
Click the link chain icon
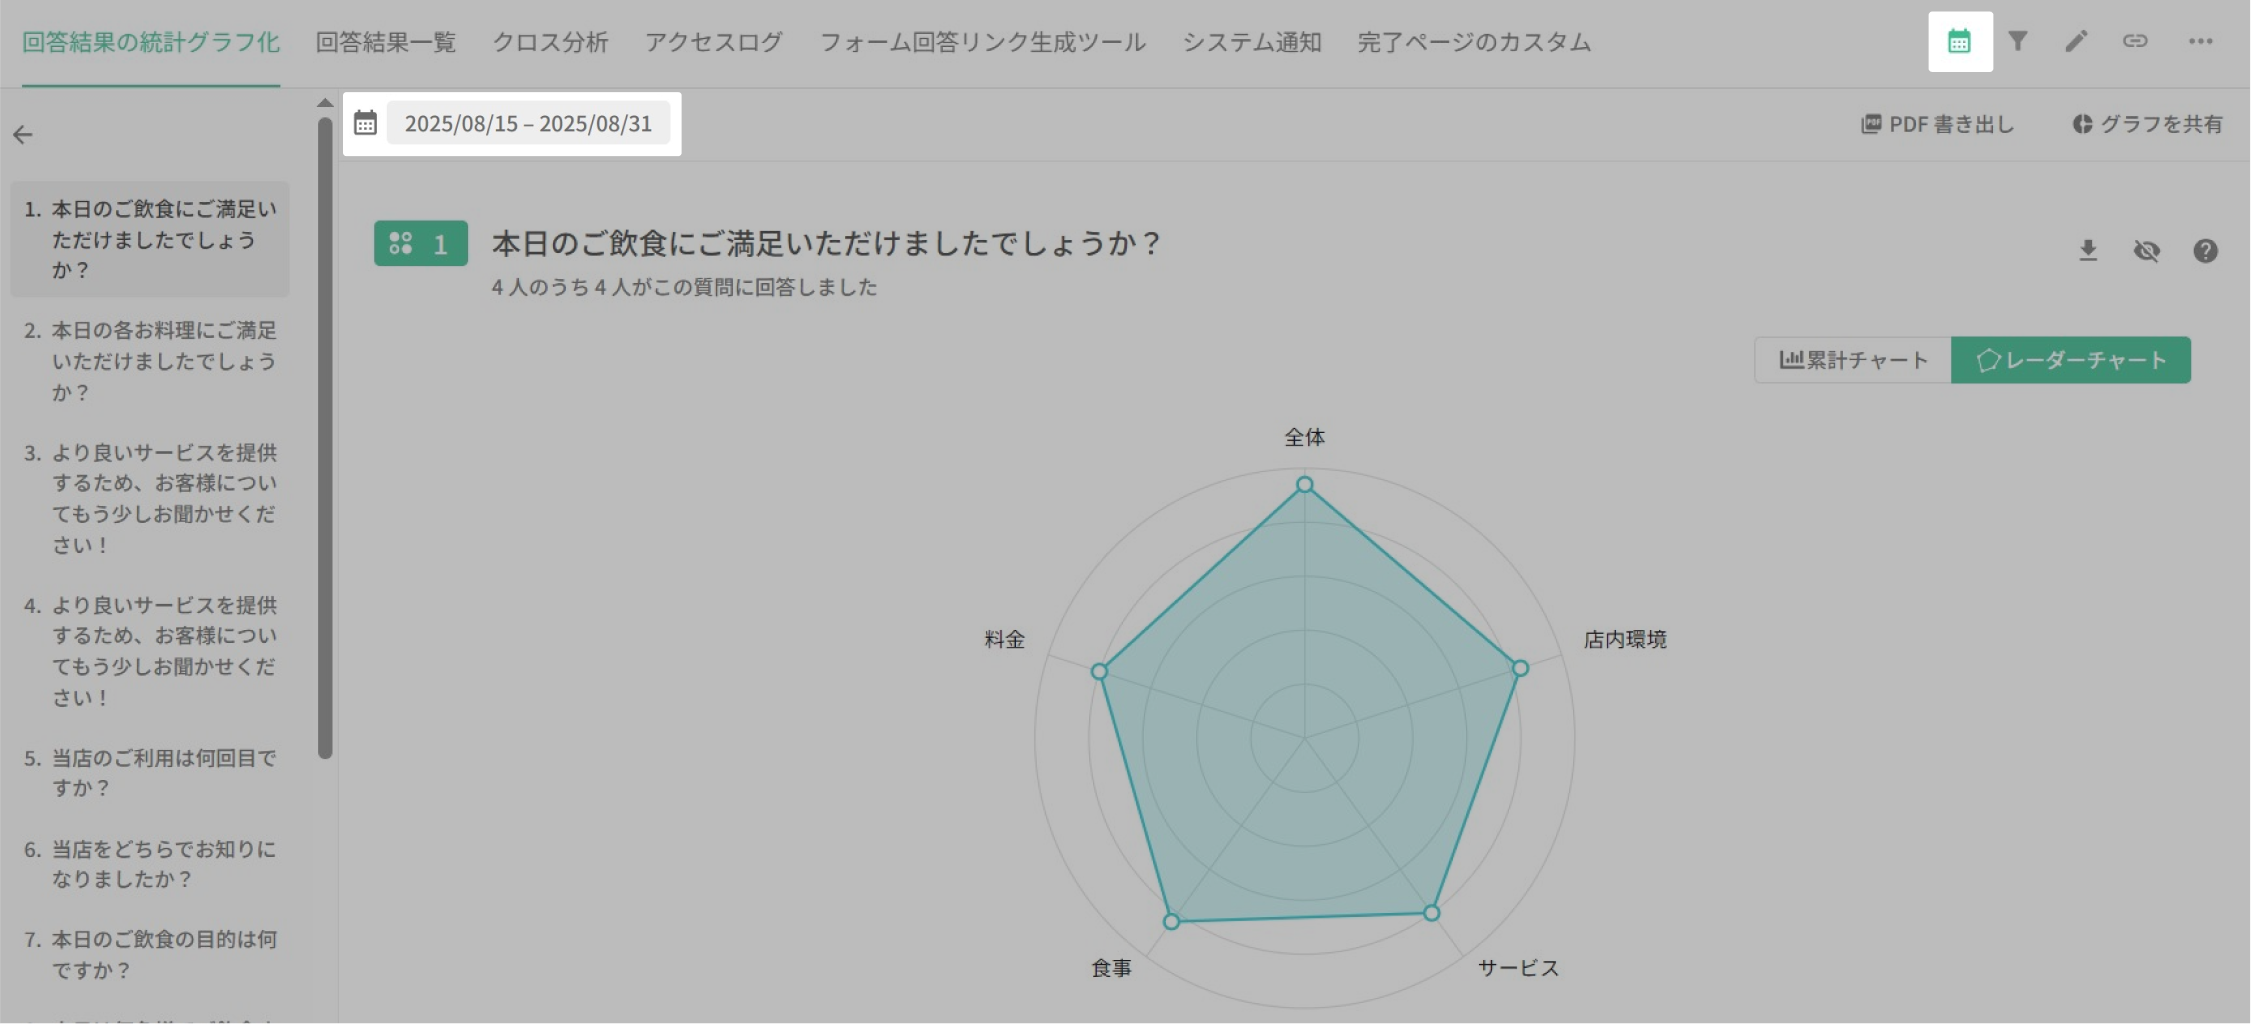2135,41
